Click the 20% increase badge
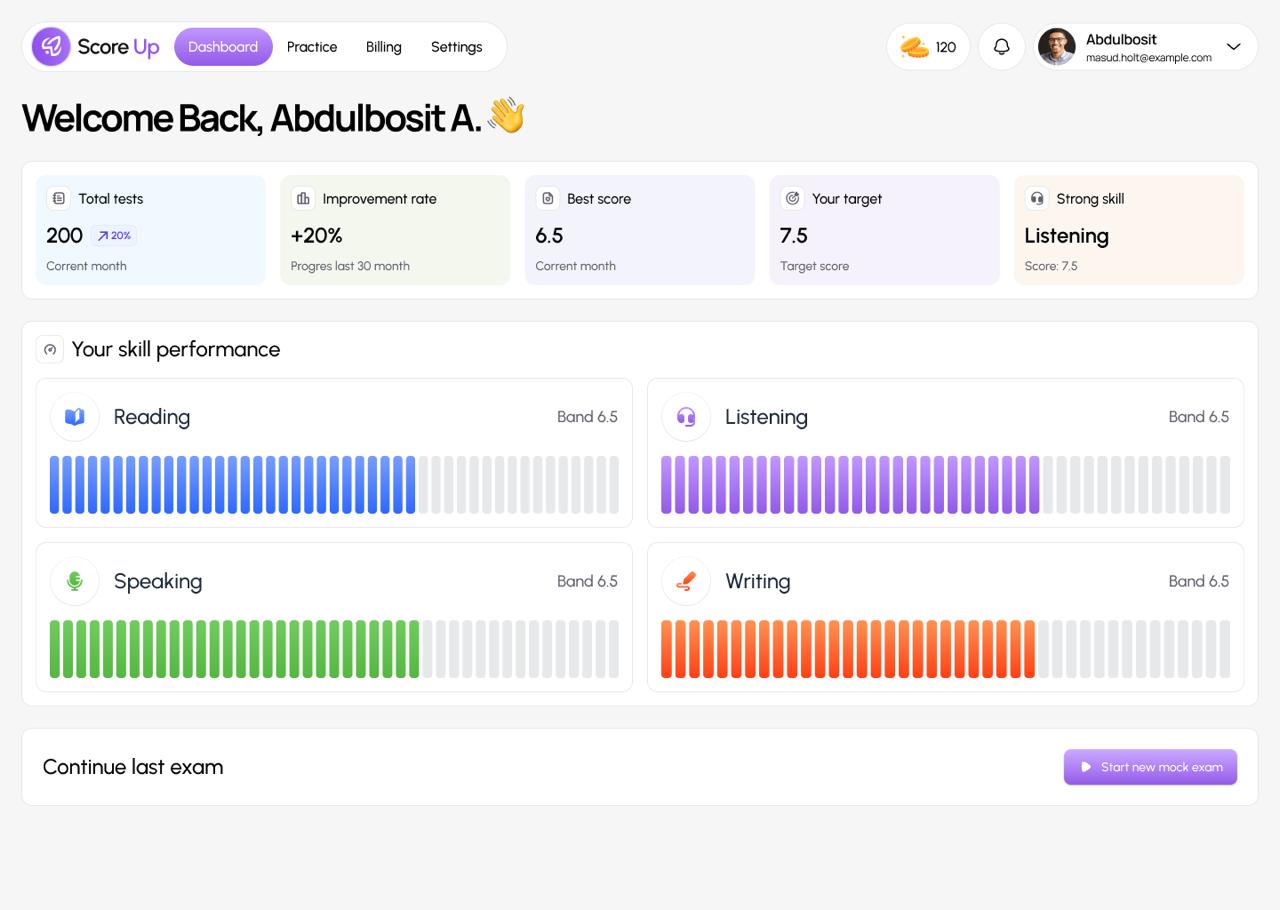The height and width of the screenshot is (910, 1280). click(x=114, y=236)
